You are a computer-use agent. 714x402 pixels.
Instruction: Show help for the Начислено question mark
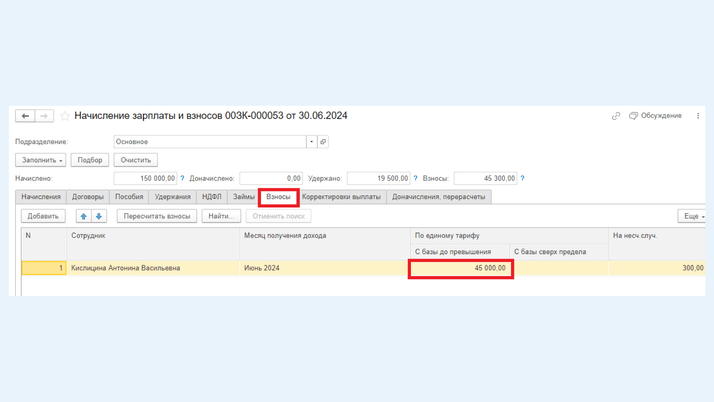tap(182, 178)
